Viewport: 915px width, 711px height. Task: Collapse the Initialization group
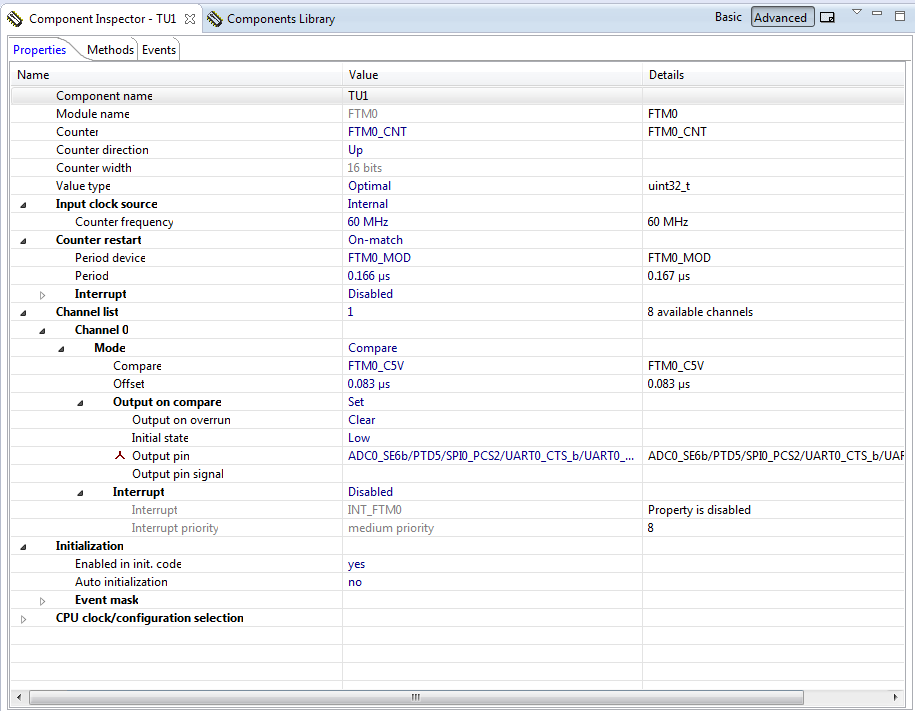click(x=23, y=547)
